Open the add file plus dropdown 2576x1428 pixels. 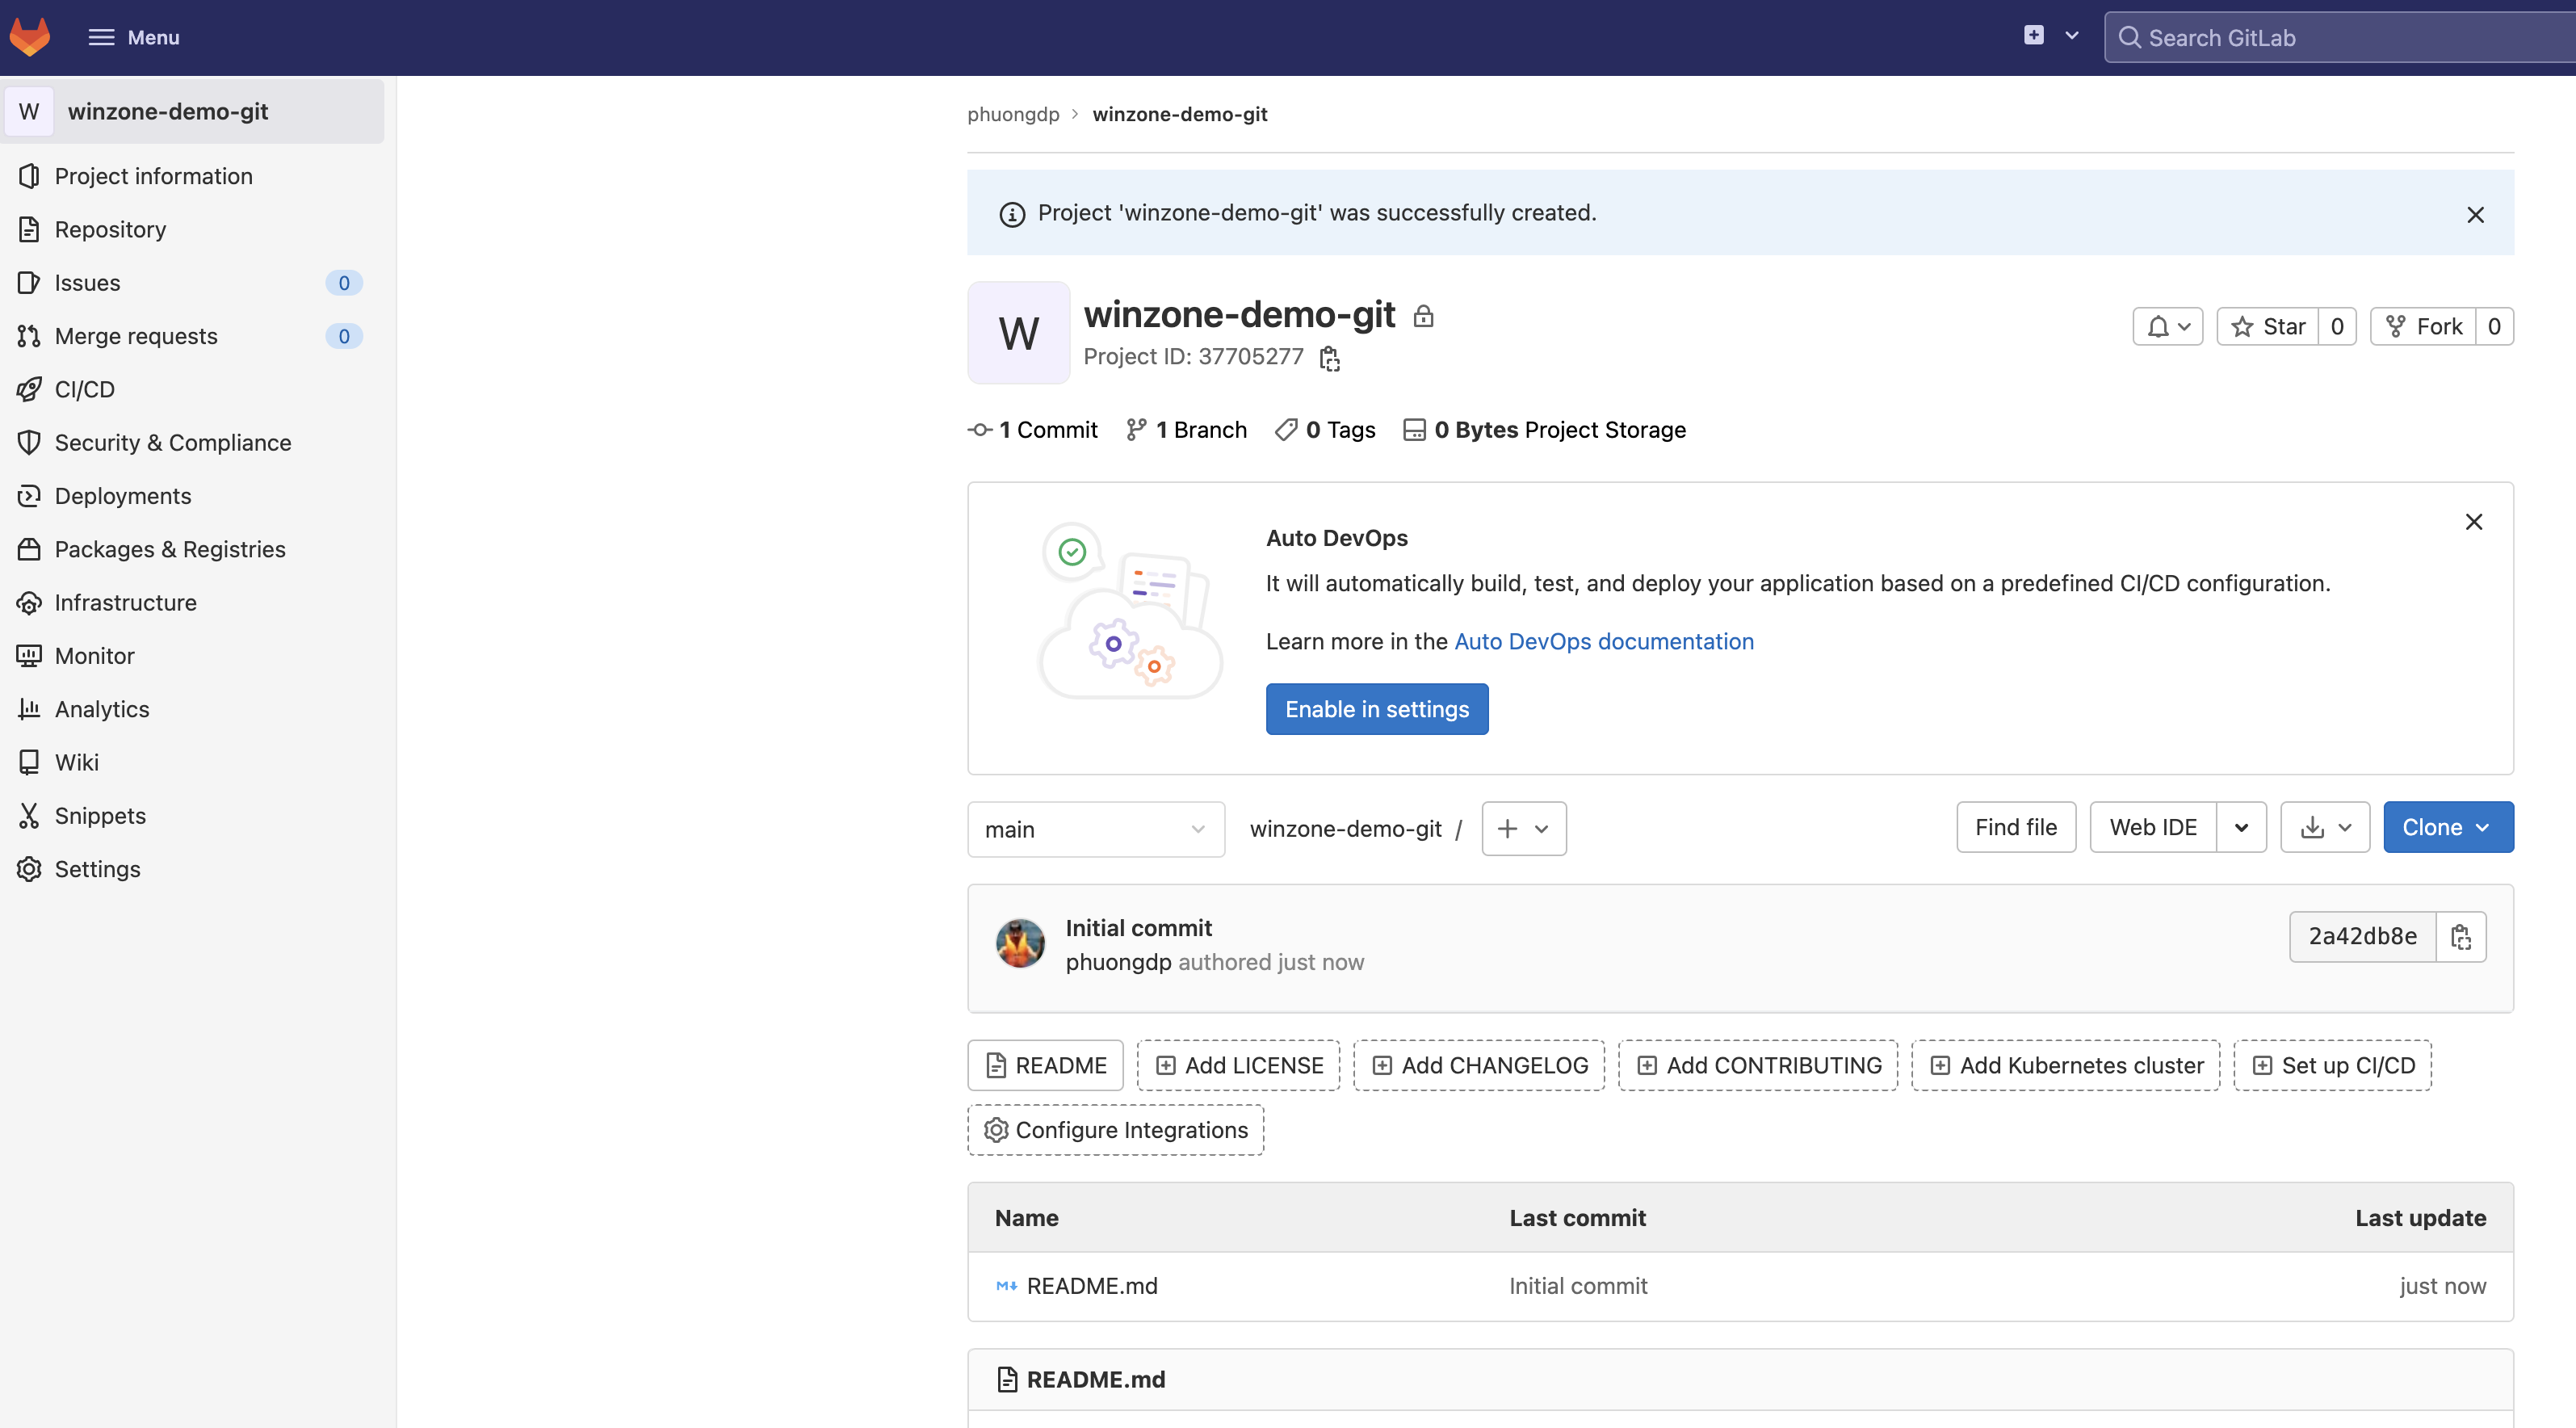point(1524,829)
